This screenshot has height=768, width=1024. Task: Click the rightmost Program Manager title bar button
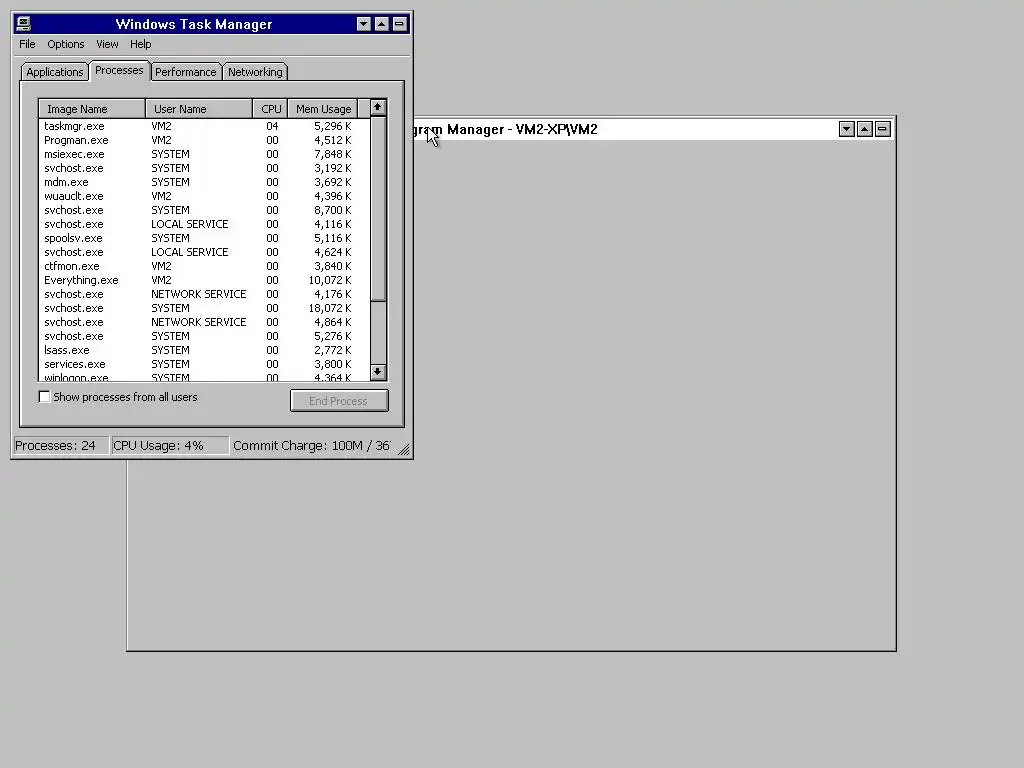882,129
